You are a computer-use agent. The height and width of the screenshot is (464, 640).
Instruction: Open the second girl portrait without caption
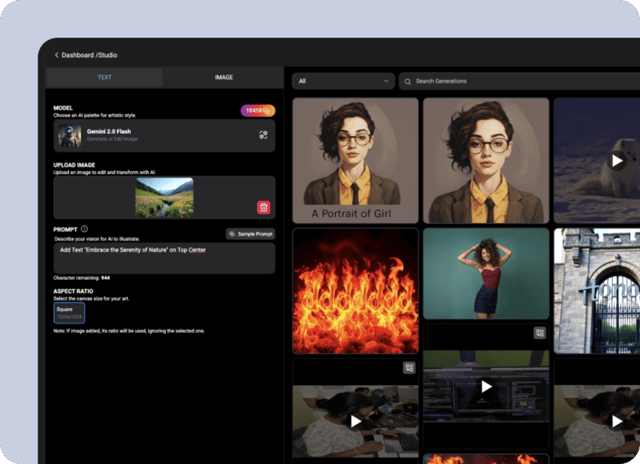(x=486, y=160)
